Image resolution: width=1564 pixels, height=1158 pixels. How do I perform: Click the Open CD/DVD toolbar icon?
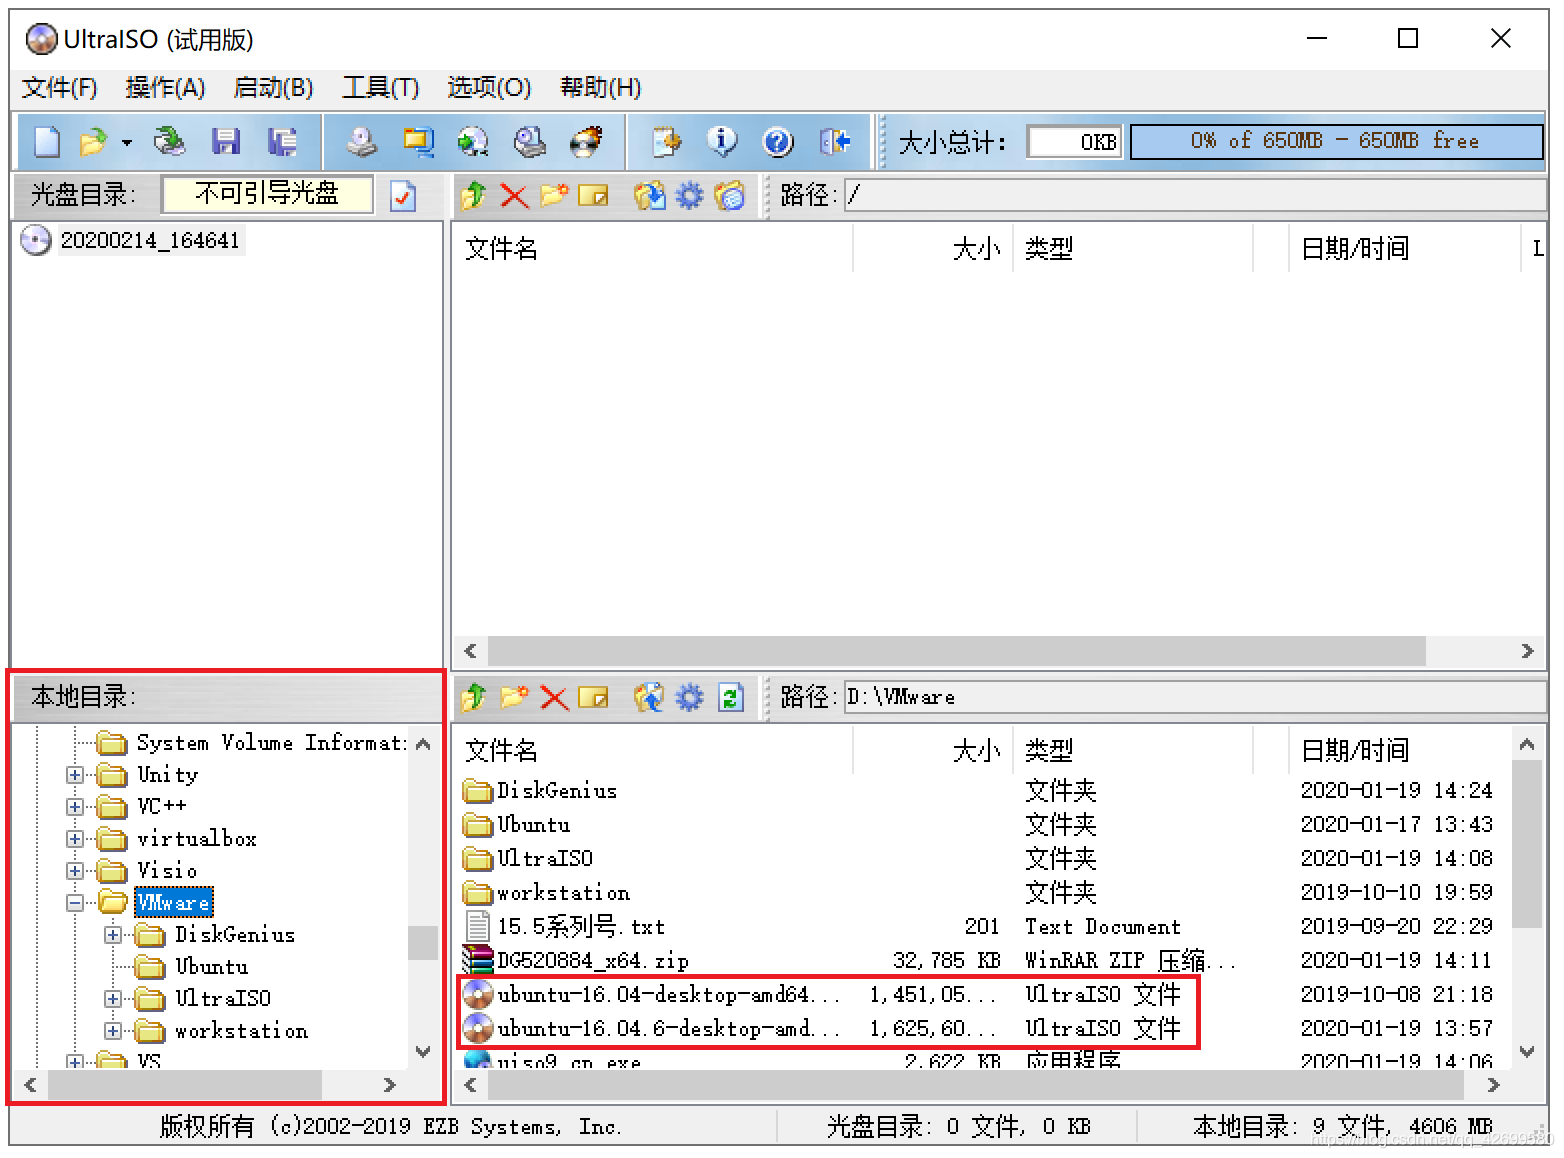pyautogui.click(x=169, y=142)
